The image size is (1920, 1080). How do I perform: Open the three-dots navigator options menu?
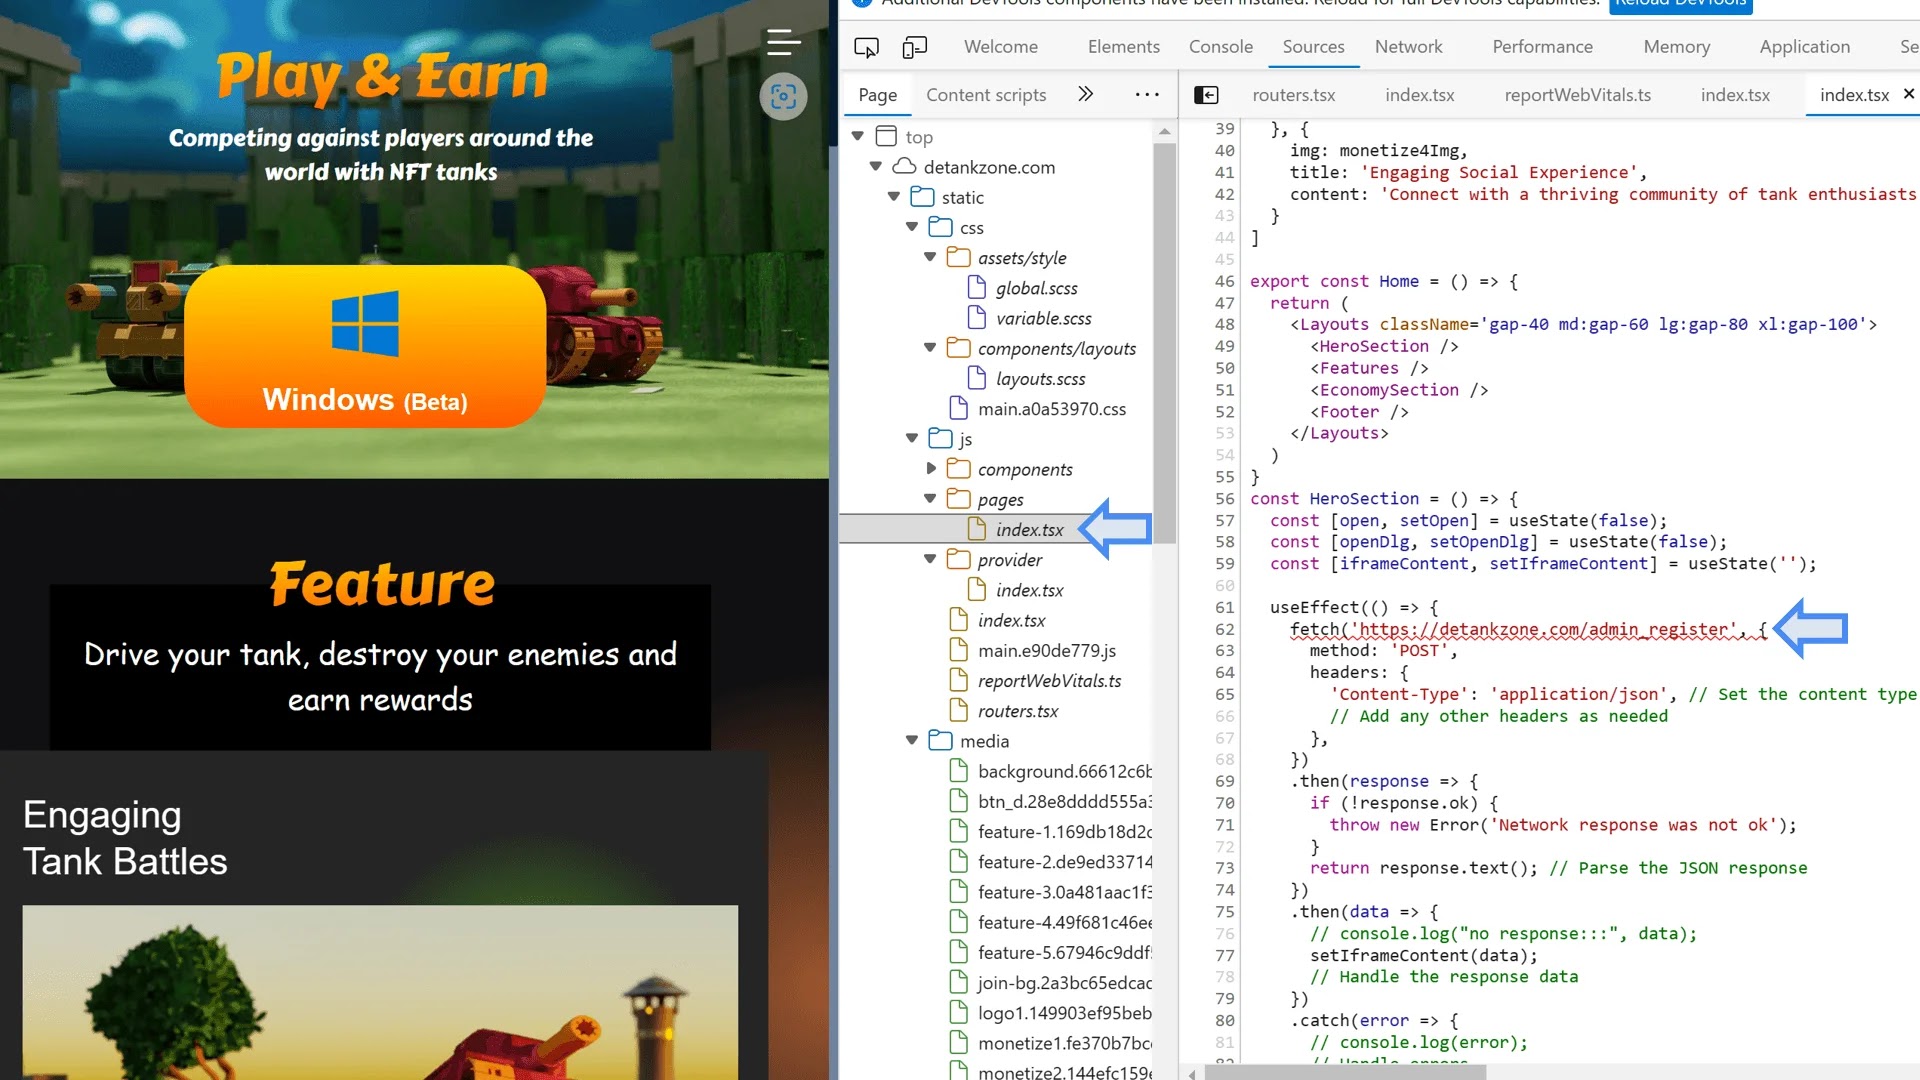pos(1147,95)
